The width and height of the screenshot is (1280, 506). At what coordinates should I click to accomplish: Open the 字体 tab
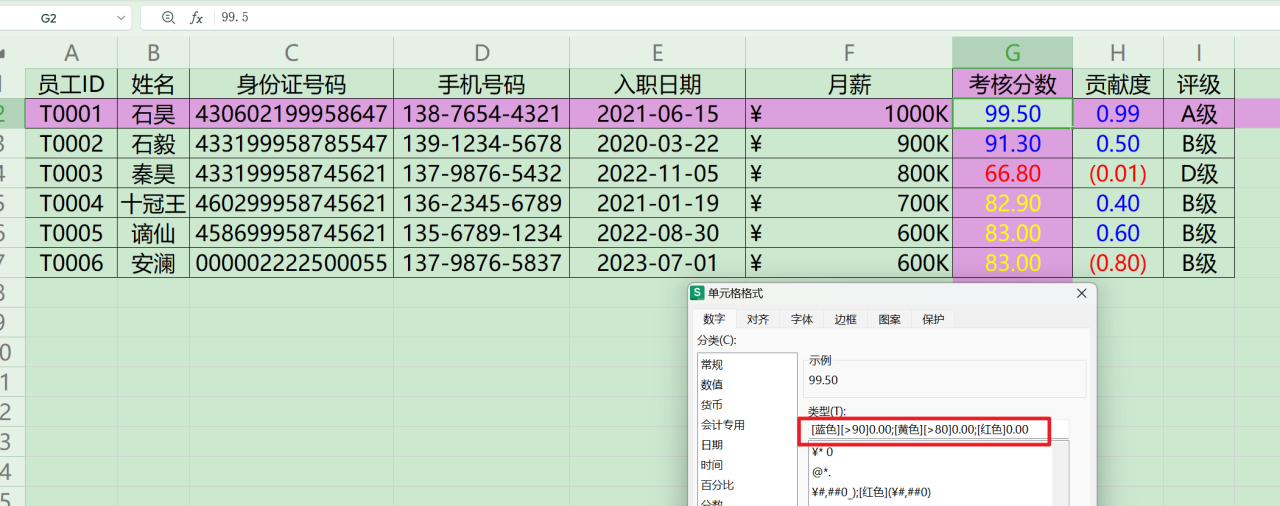pyautogui.click(x=802, y=319)
